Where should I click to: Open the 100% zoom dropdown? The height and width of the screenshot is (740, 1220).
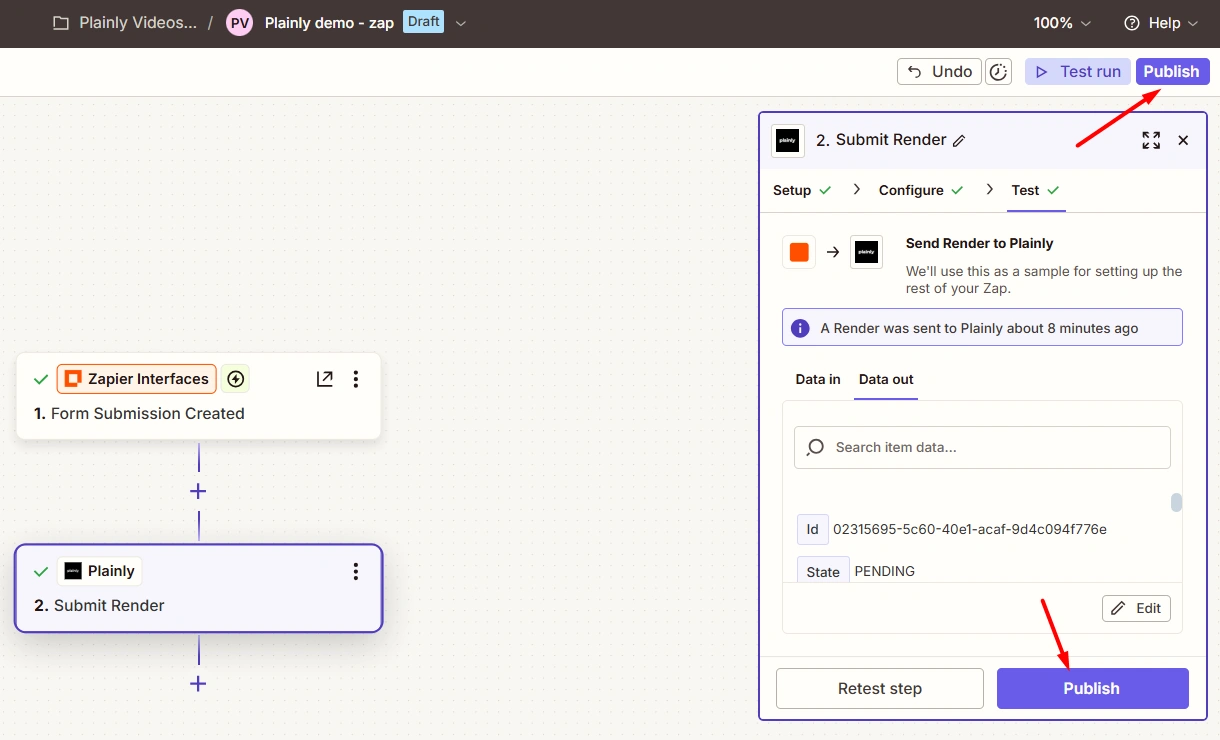1062,23
